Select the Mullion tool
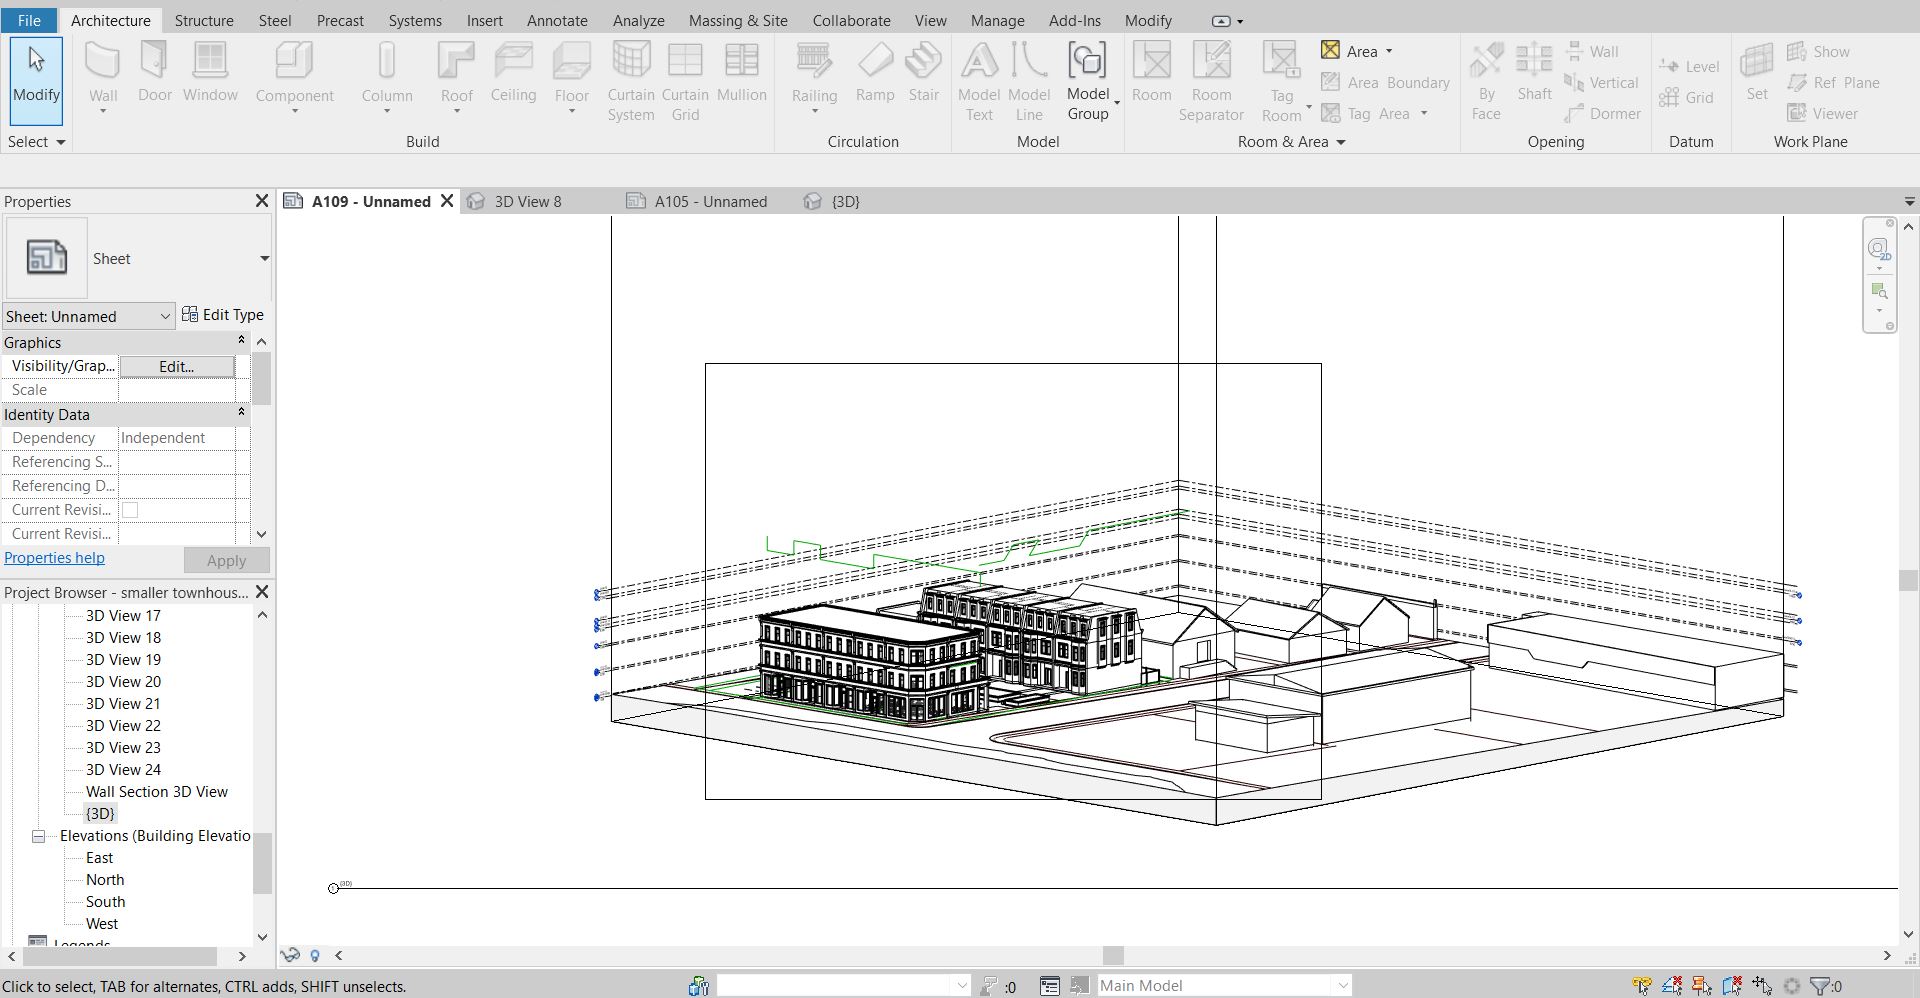1920x998 pixels. (x=741, y=73)
